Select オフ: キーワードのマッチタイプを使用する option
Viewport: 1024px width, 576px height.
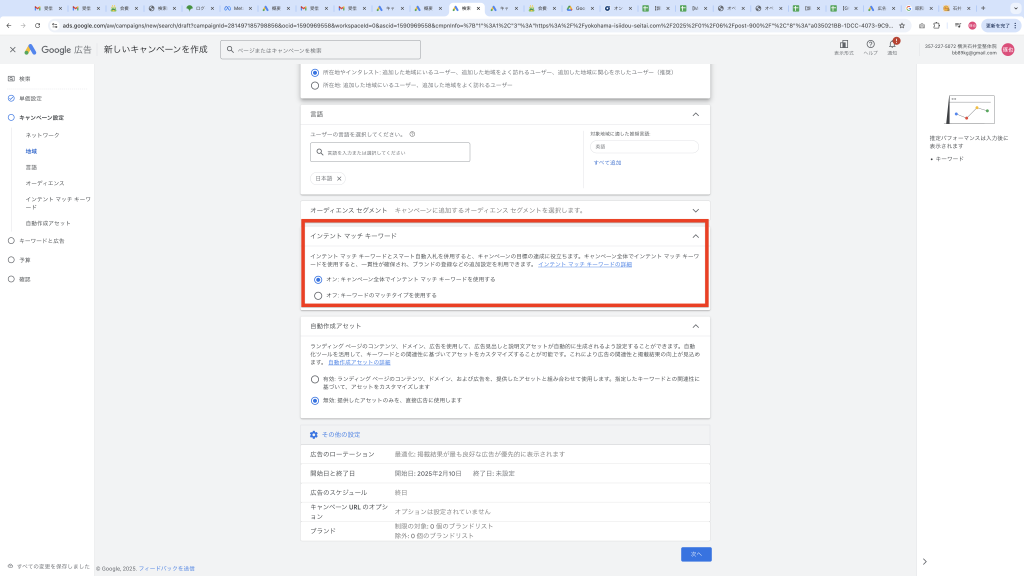coord(317,295)
